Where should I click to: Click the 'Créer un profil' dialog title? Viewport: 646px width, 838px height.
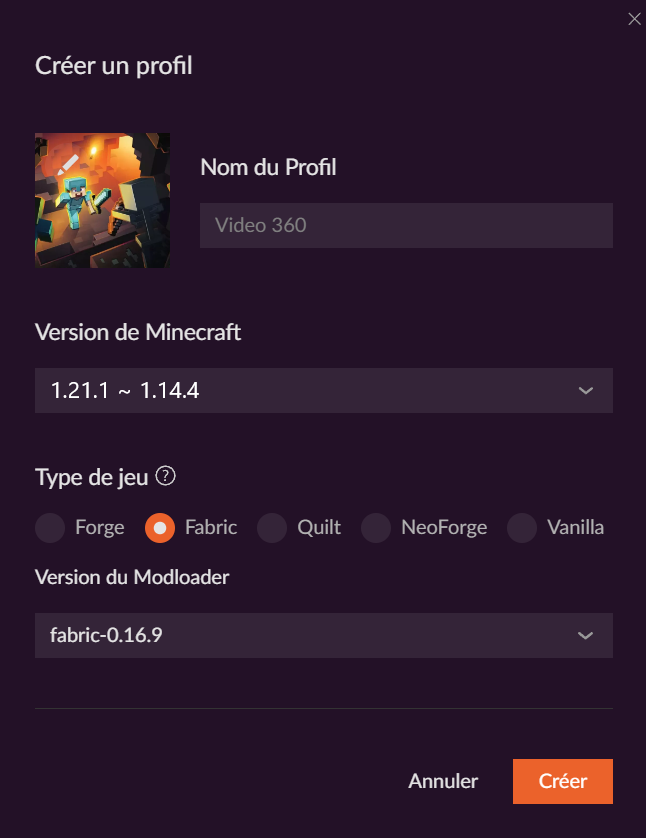point(114,67)
